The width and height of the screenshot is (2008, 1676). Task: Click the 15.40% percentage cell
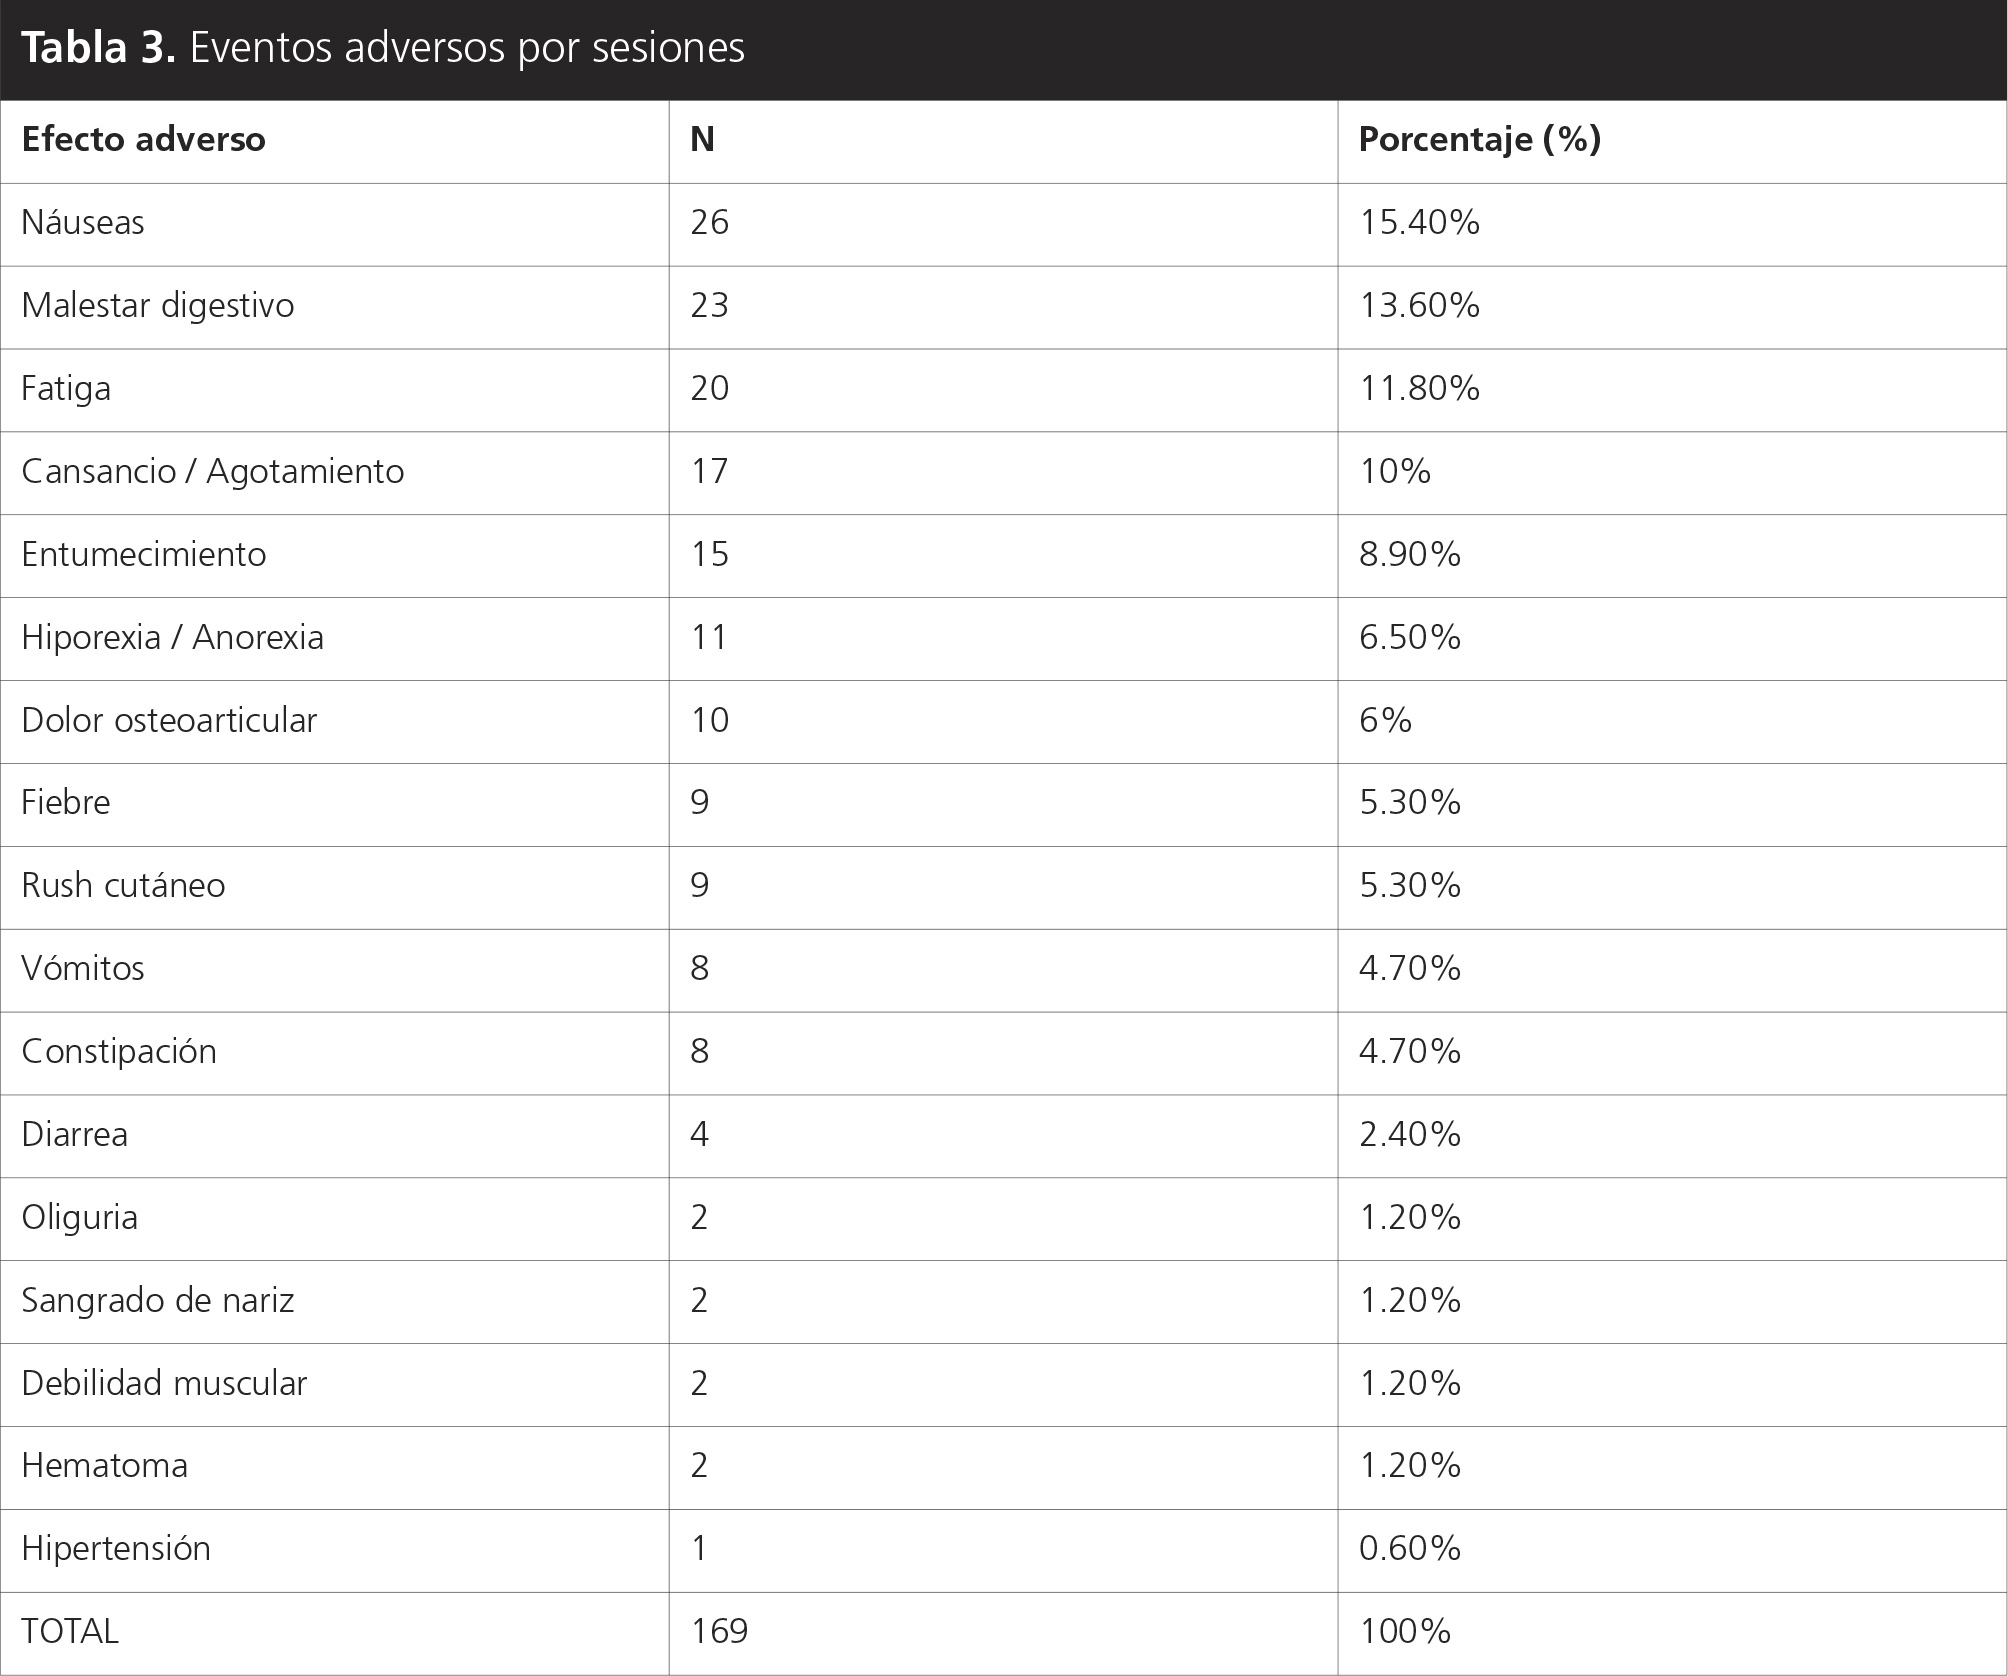click(1419, 222)
